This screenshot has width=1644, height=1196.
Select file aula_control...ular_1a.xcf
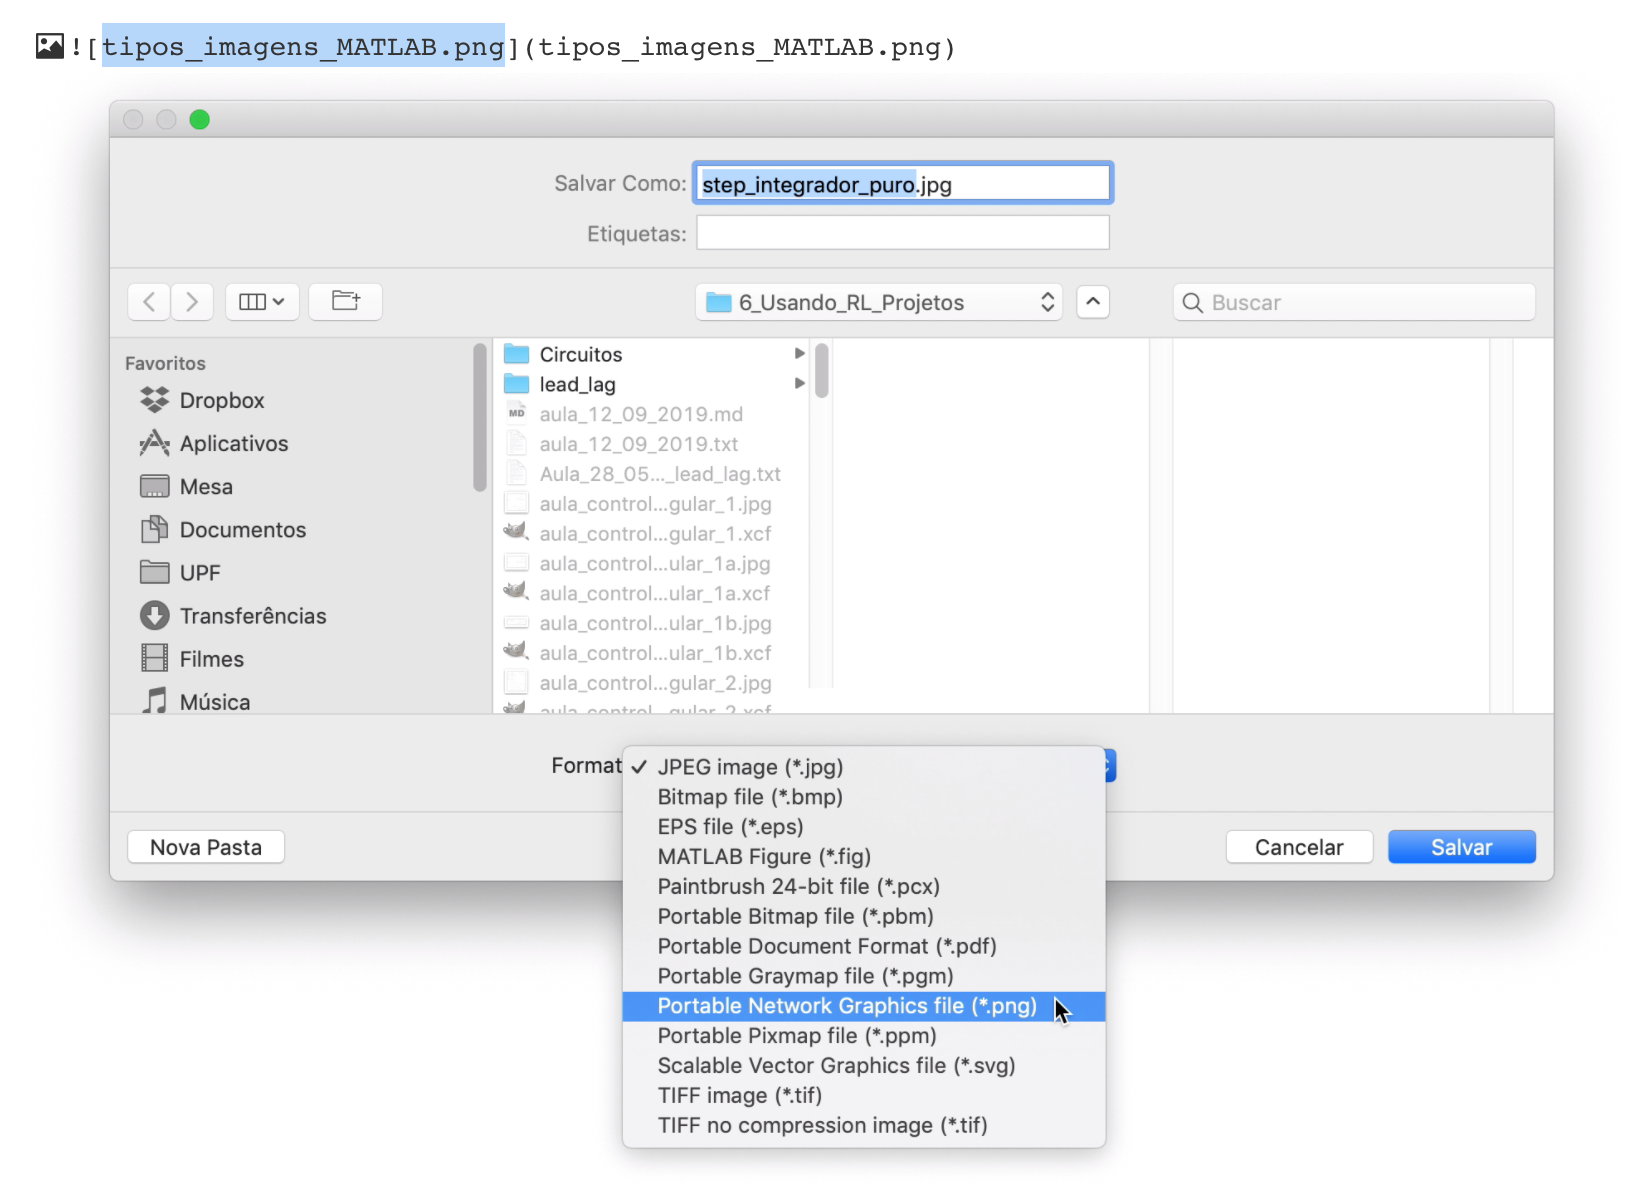[x=655, y=593]
